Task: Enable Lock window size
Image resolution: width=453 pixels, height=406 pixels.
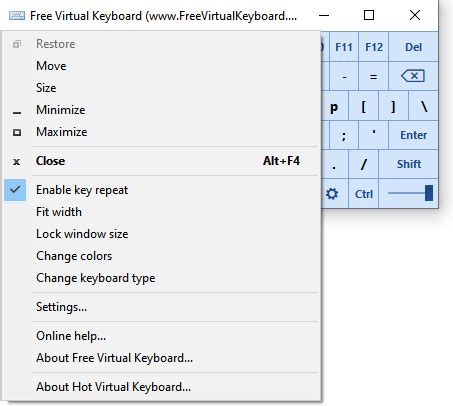Action: (161, 234)
